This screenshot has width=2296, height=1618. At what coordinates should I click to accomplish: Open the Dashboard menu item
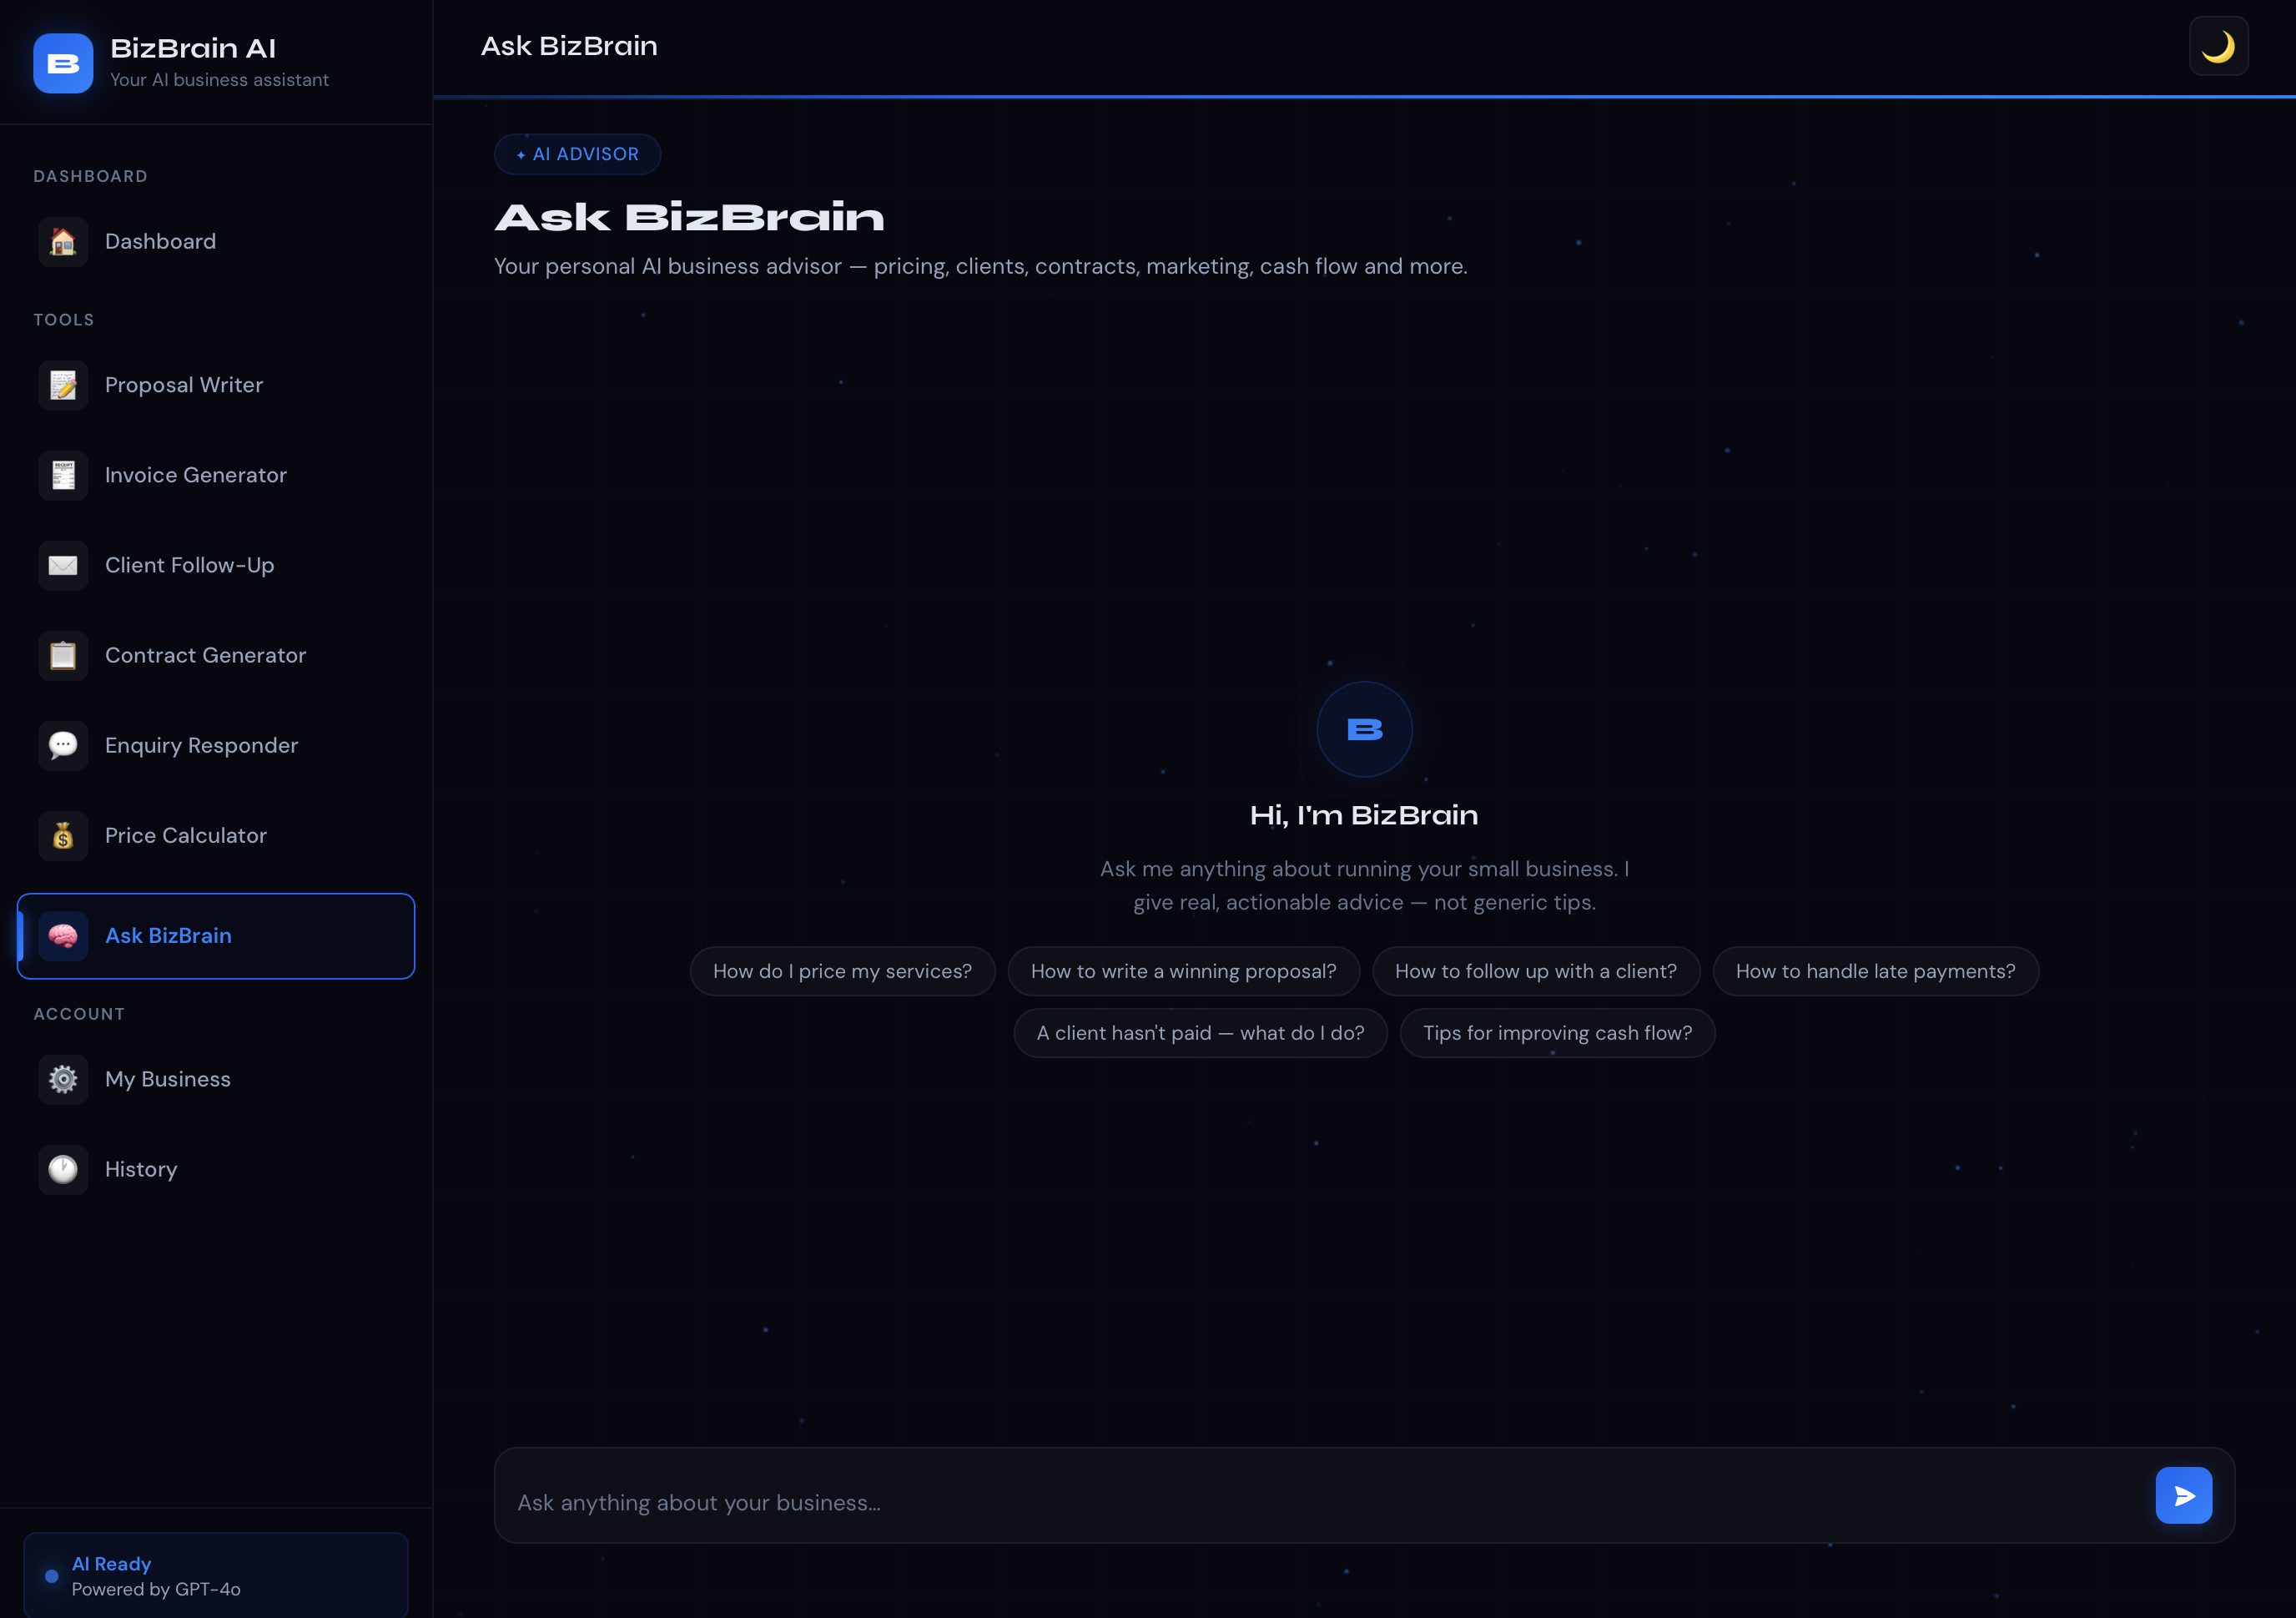[x=216, y=242]
